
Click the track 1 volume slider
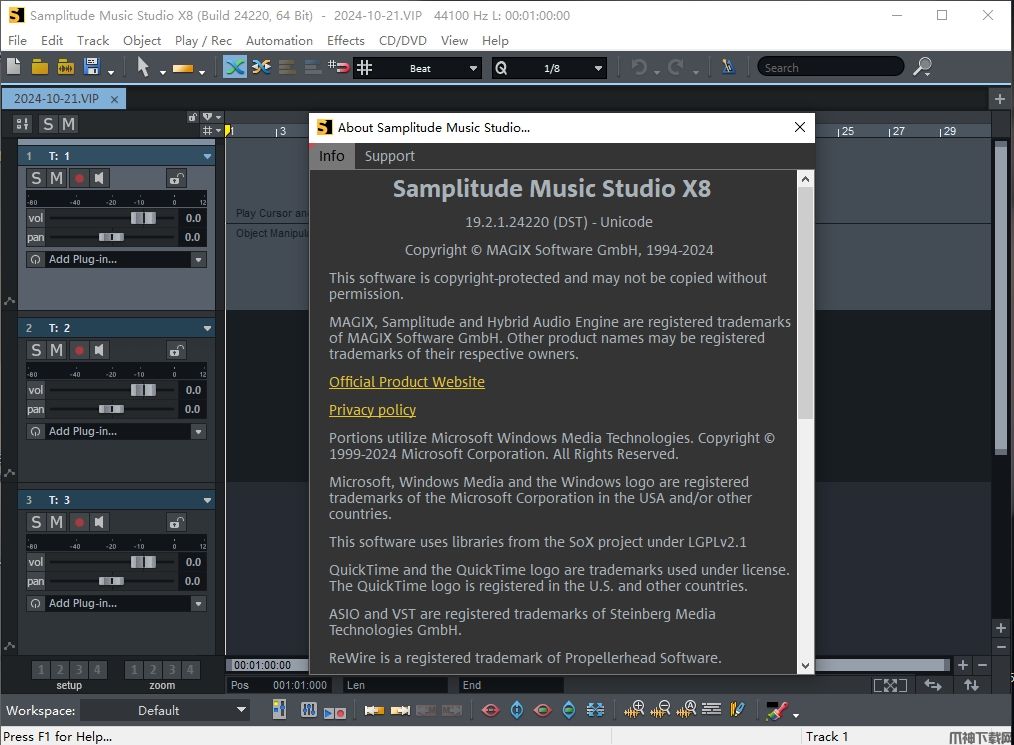tap(143, 218)
